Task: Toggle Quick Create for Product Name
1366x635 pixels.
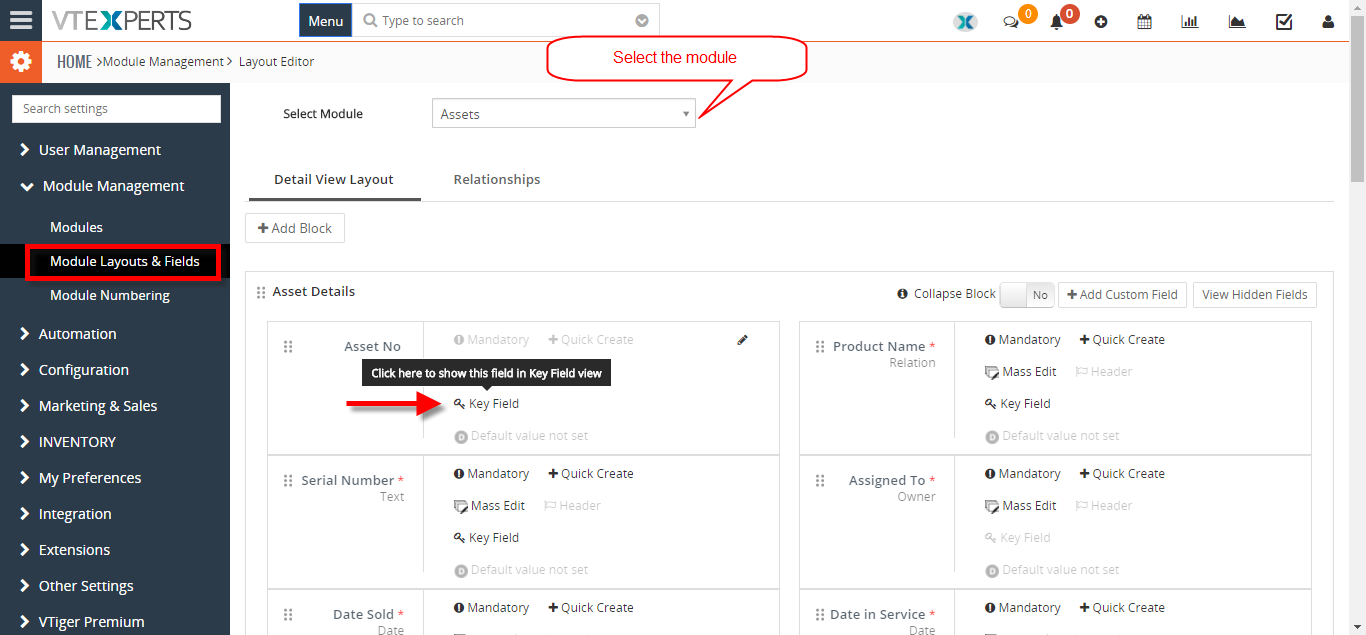Action: (1122, 340)
